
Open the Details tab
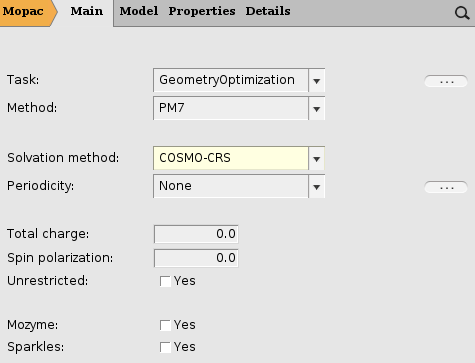[x=268, y=11]
